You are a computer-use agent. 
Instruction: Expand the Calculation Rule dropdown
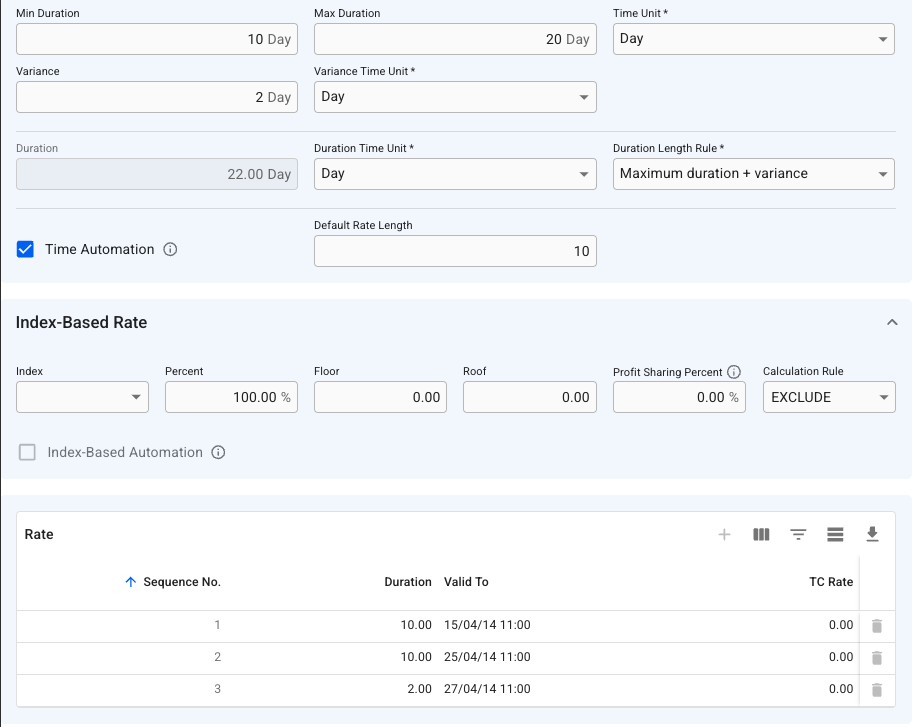coord(828,397)
